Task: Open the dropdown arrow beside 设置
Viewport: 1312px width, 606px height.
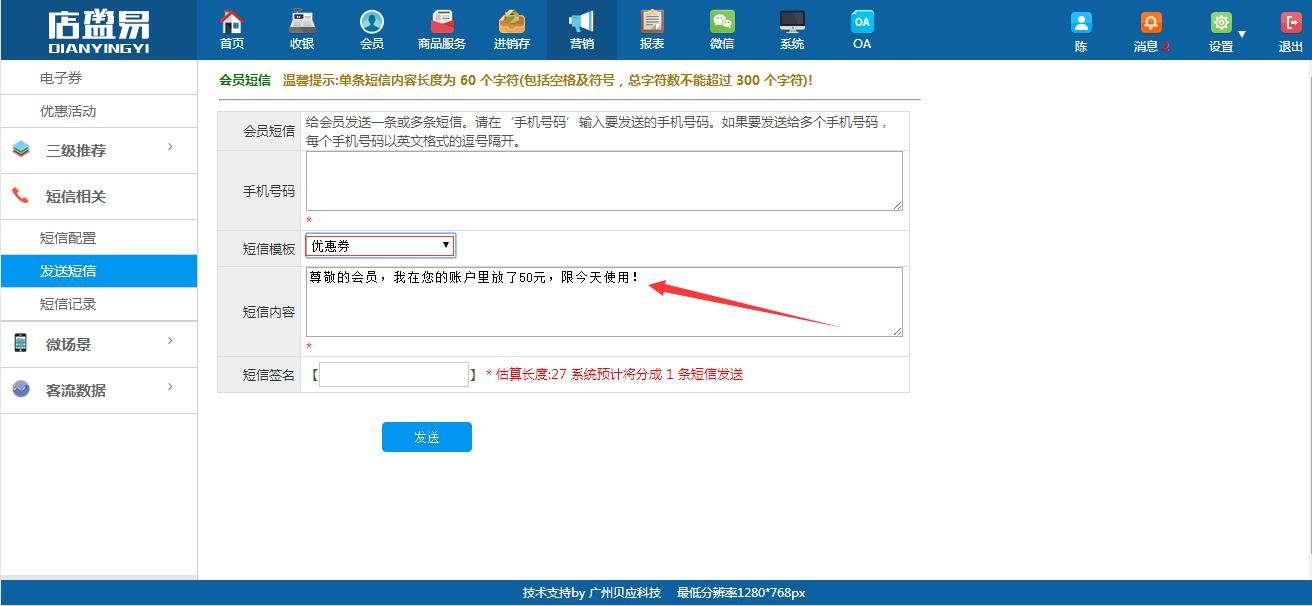Action: pyautogui.click(x=1242, y=34)
